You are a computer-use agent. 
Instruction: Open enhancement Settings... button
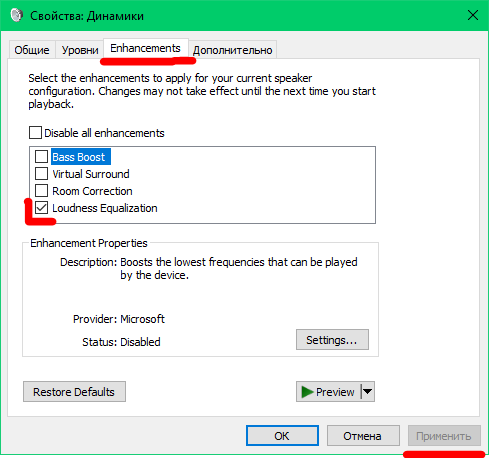332,340
